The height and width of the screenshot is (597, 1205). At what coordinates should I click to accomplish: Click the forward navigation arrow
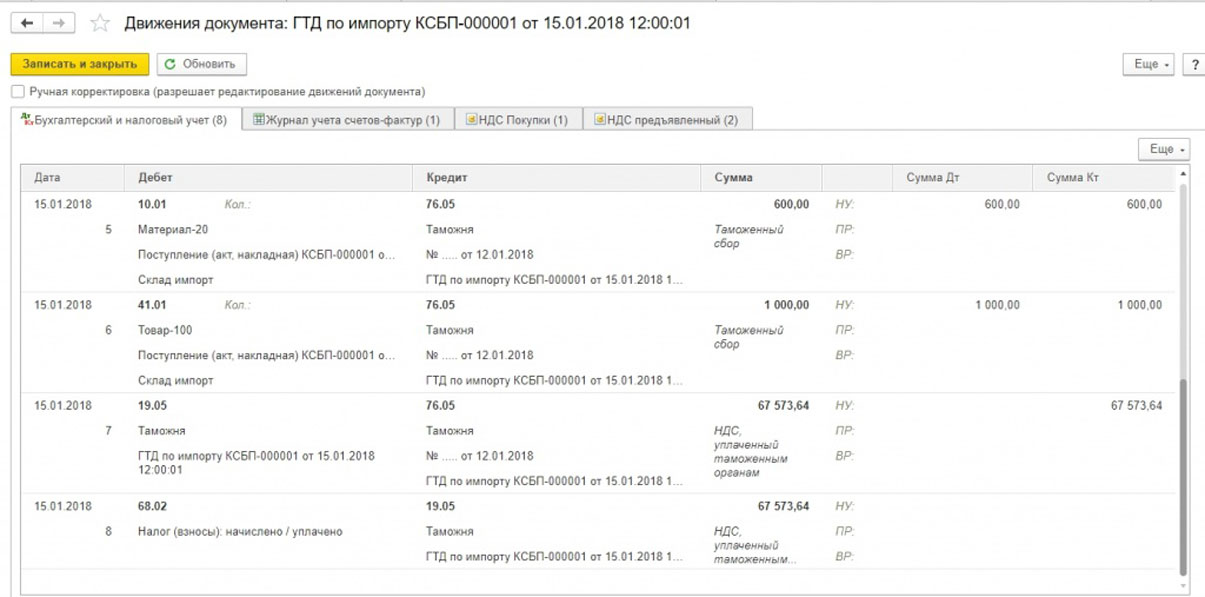coord(59,22)
